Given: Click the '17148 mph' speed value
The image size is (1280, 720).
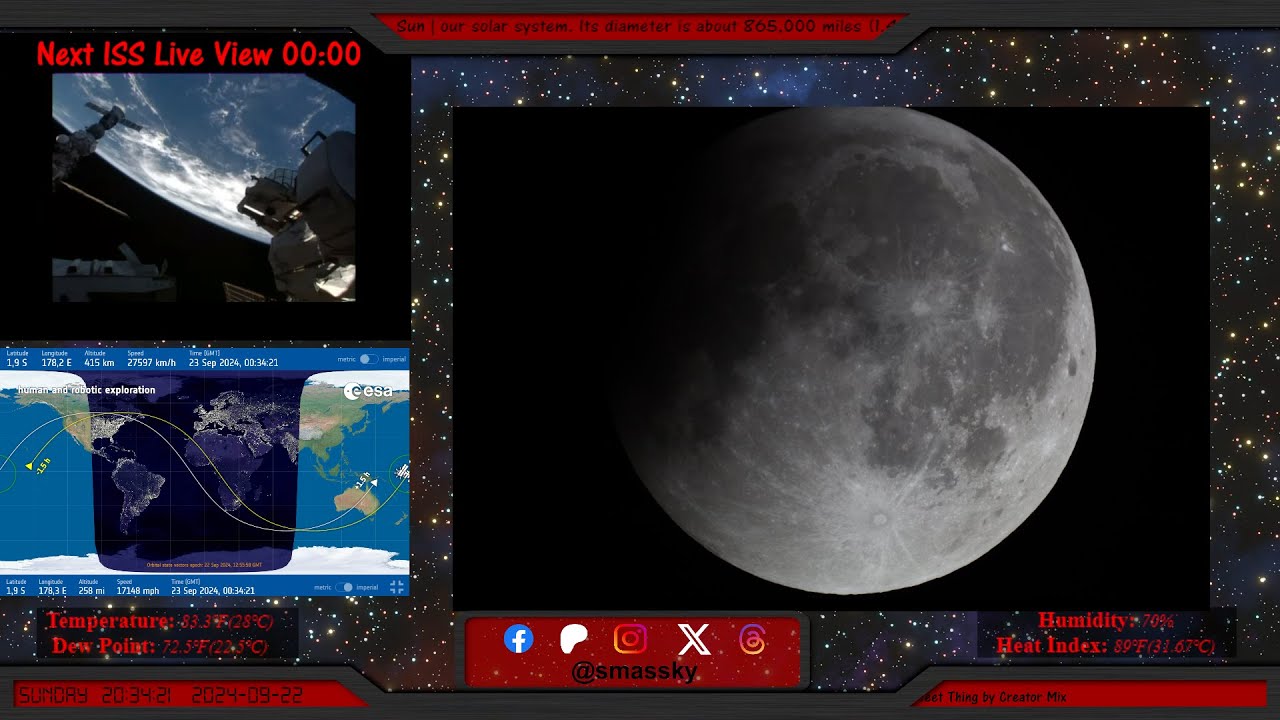Looking at the screenshot, I should (138, 591).
